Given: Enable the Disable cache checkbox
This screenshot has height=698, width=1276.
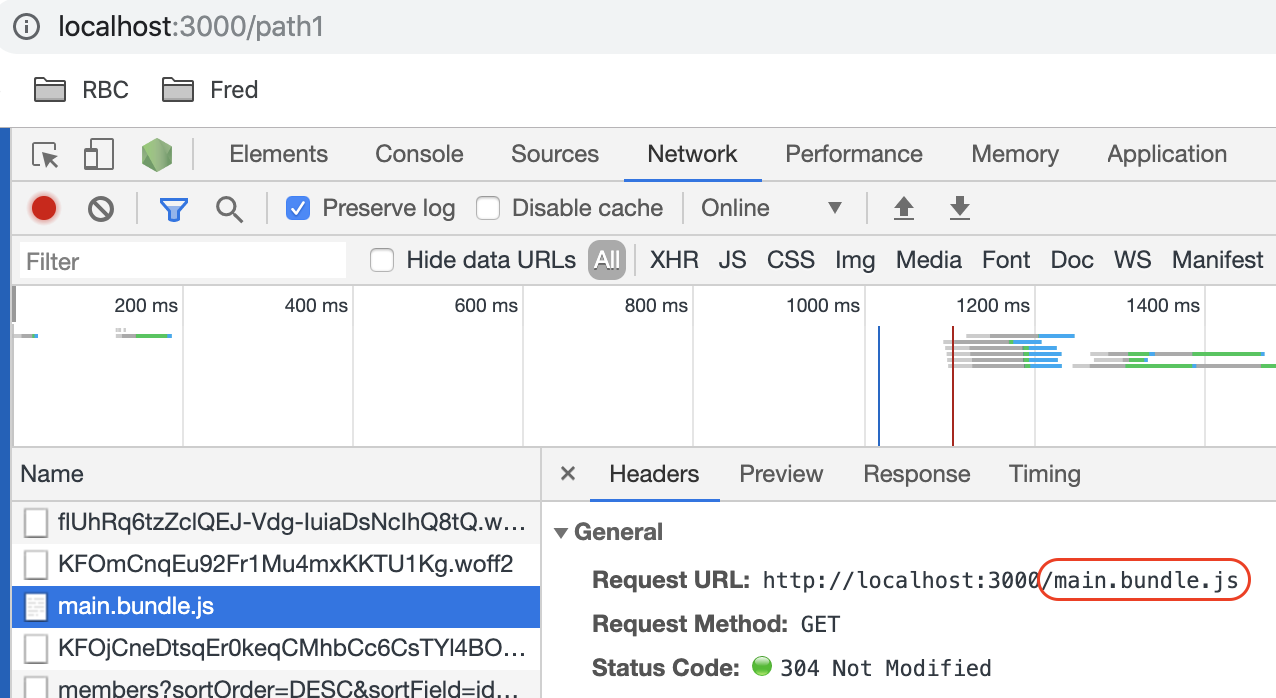Looking at the screenshot, I should (488, 208).
